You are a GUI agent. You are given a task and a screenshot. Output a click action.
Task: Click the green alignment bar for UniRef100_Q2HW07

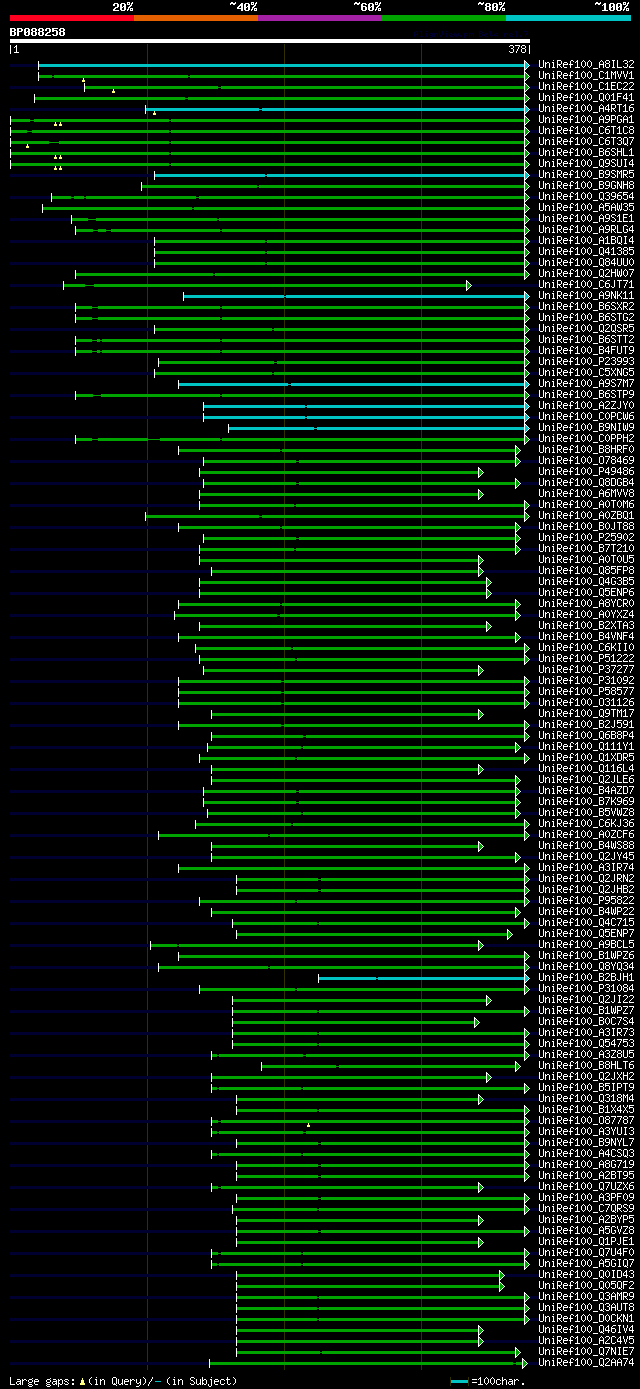pyautogui.click(x=301, y=273)
